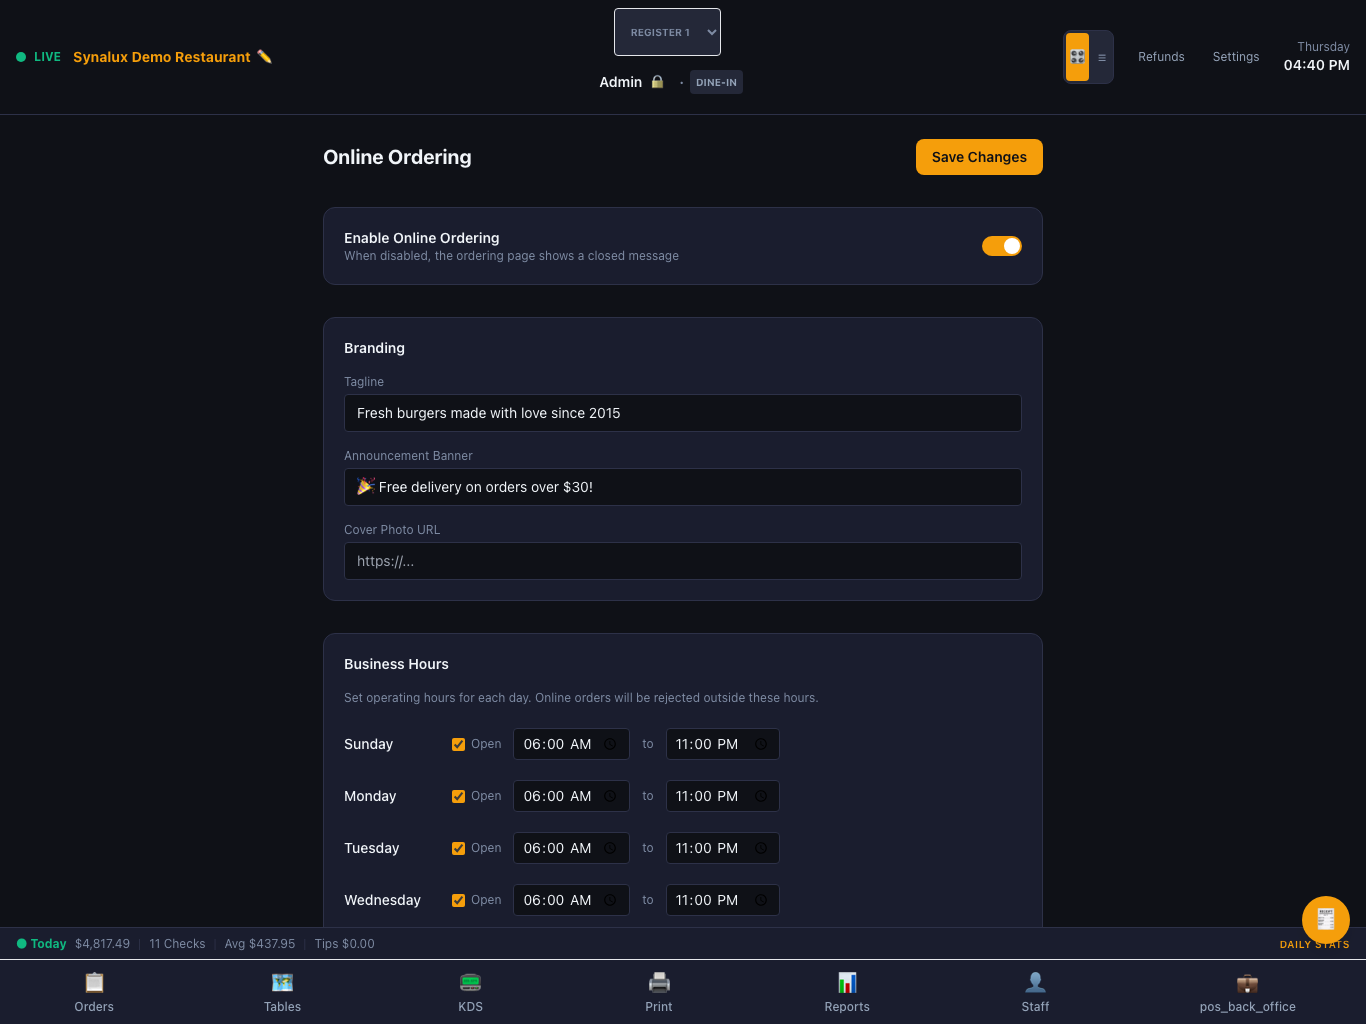Uncheck Sunday Open checkbox

pos(458,744)
